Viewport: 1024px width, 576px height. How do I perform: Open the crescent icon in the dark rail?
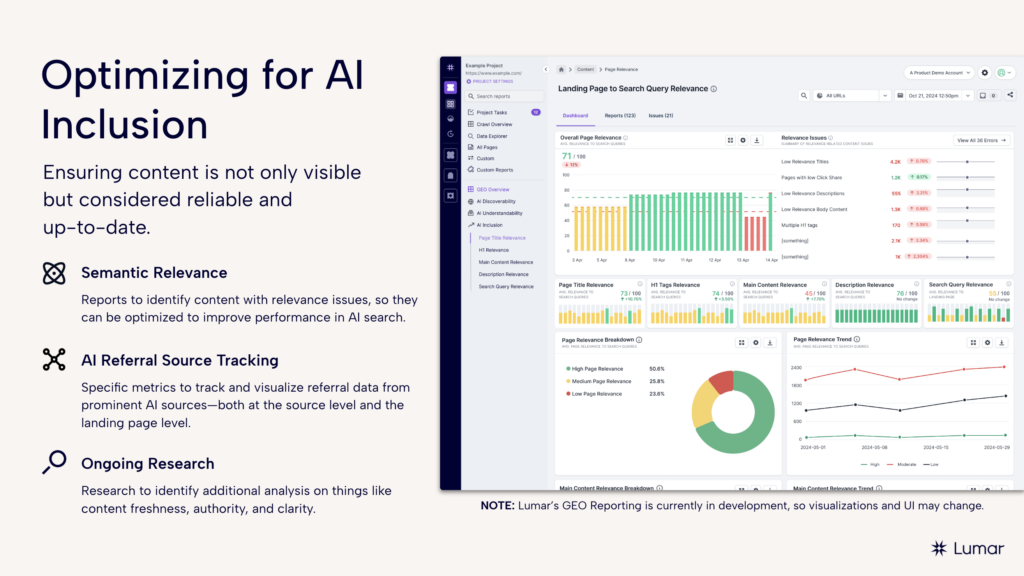coord(450,134)
